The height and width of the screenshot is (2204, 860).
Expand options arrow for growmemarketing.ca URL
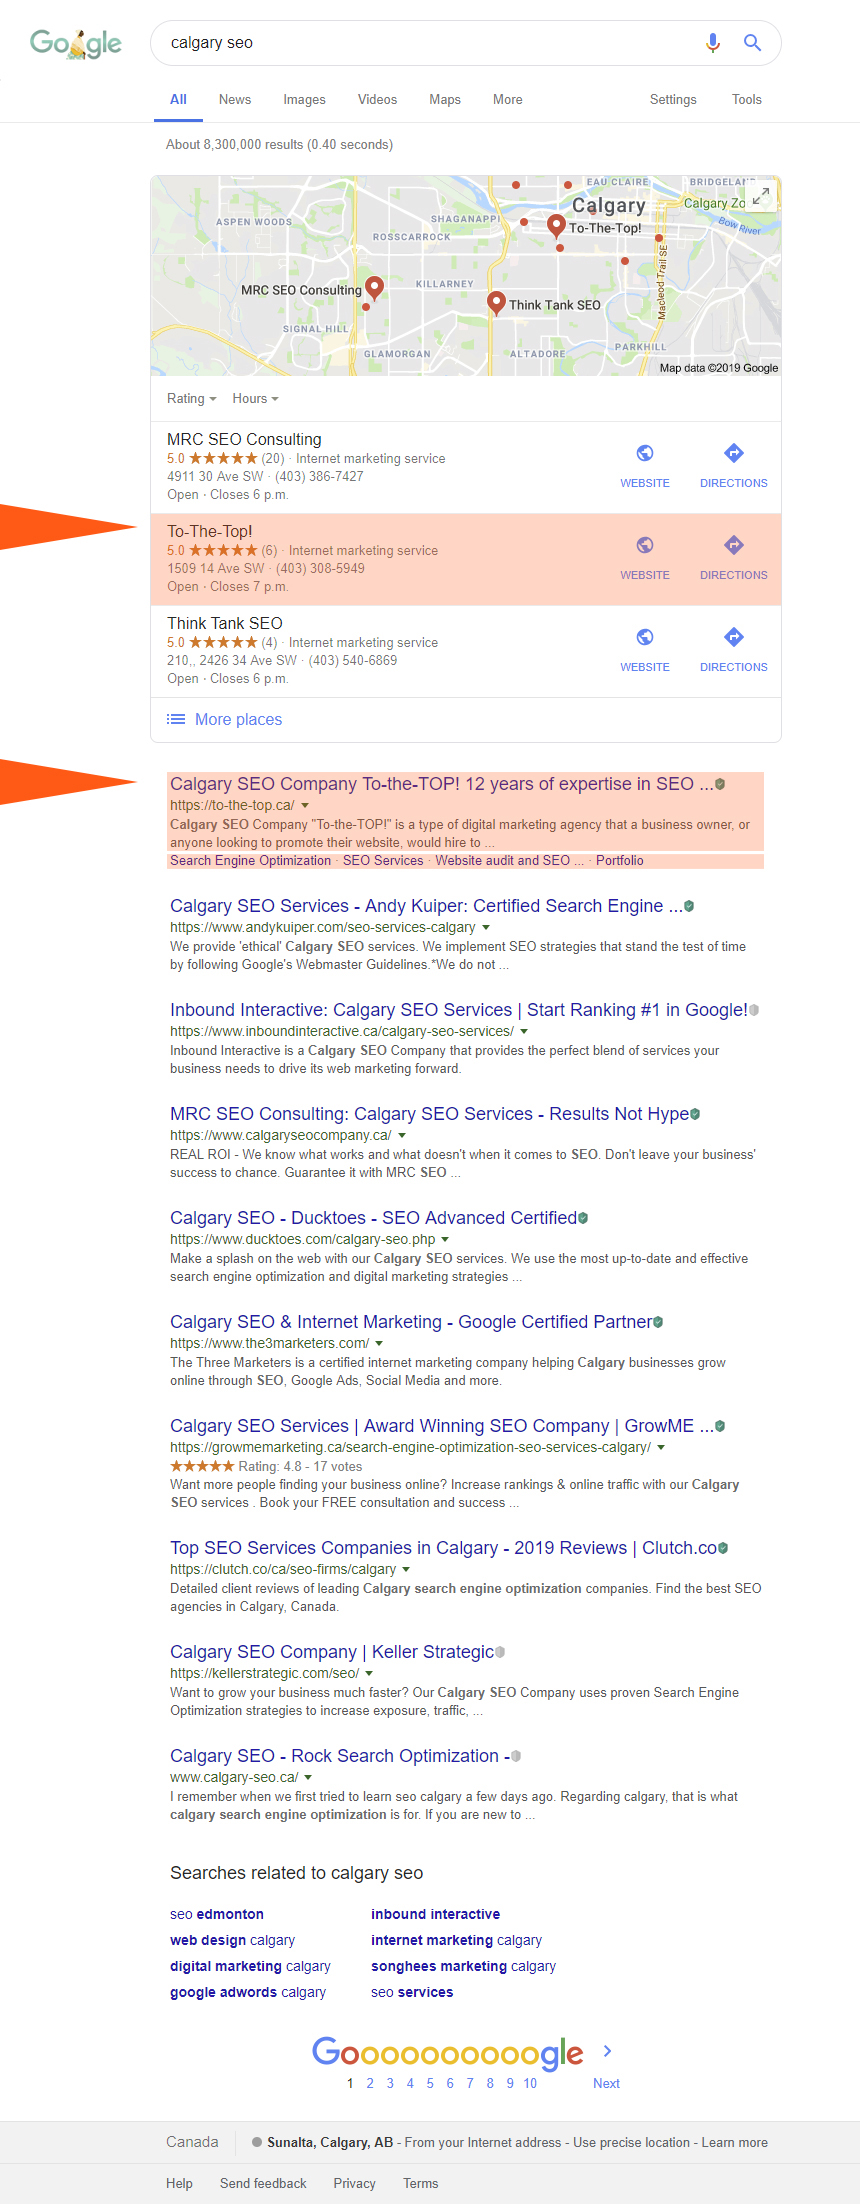point(661,1447)
